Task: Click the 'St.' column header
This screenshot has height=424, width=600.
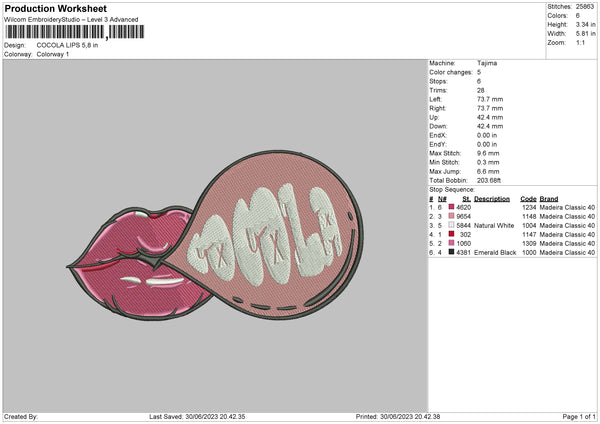Action: point(466,199)
